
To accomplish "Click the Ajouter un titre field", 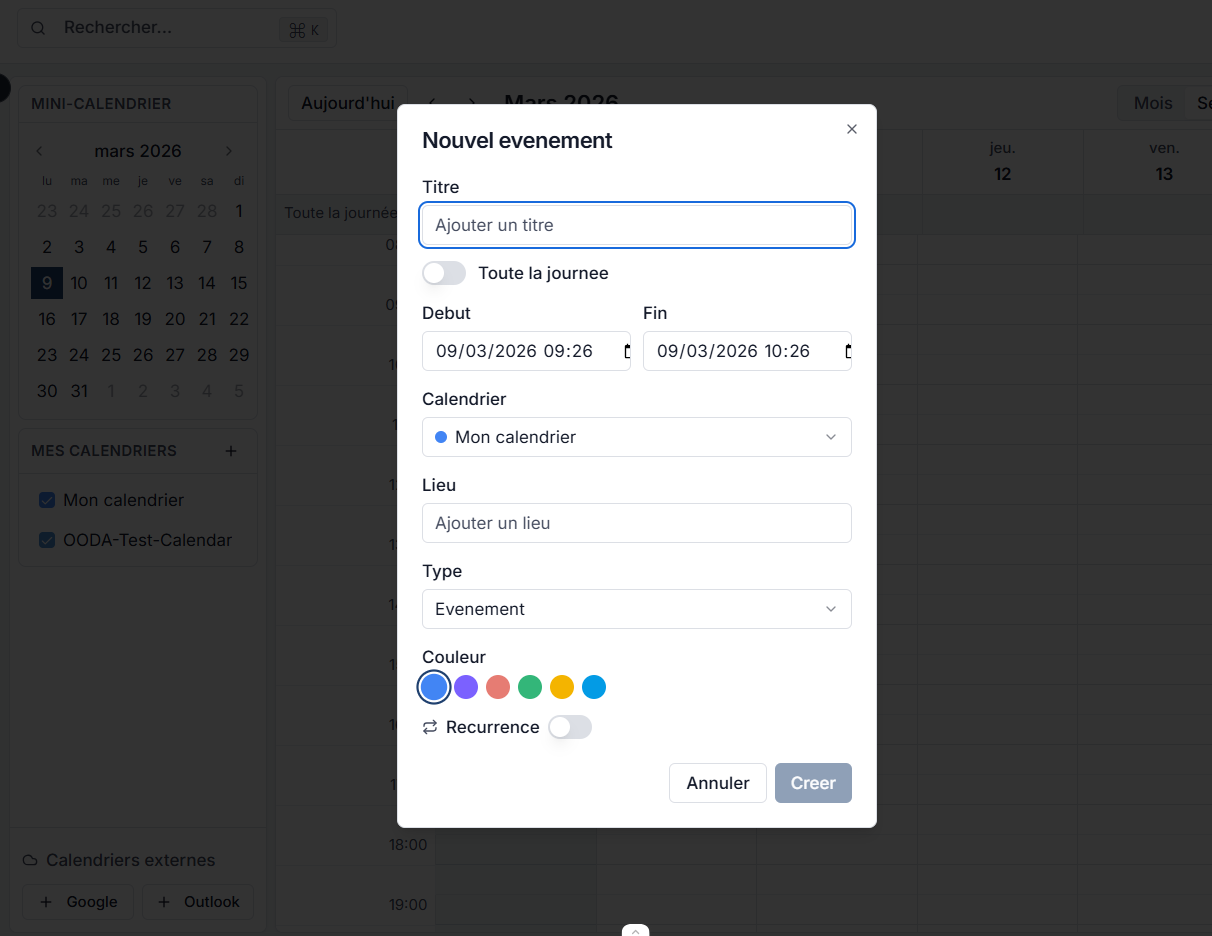I will pos(637,225).
